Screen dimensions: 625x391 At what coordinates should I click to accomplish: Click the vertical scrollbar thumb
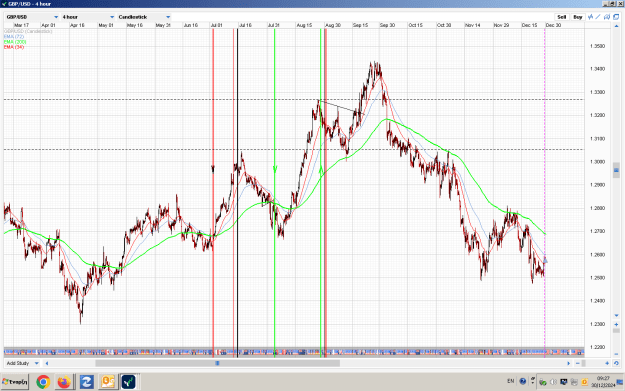[616, 170]
